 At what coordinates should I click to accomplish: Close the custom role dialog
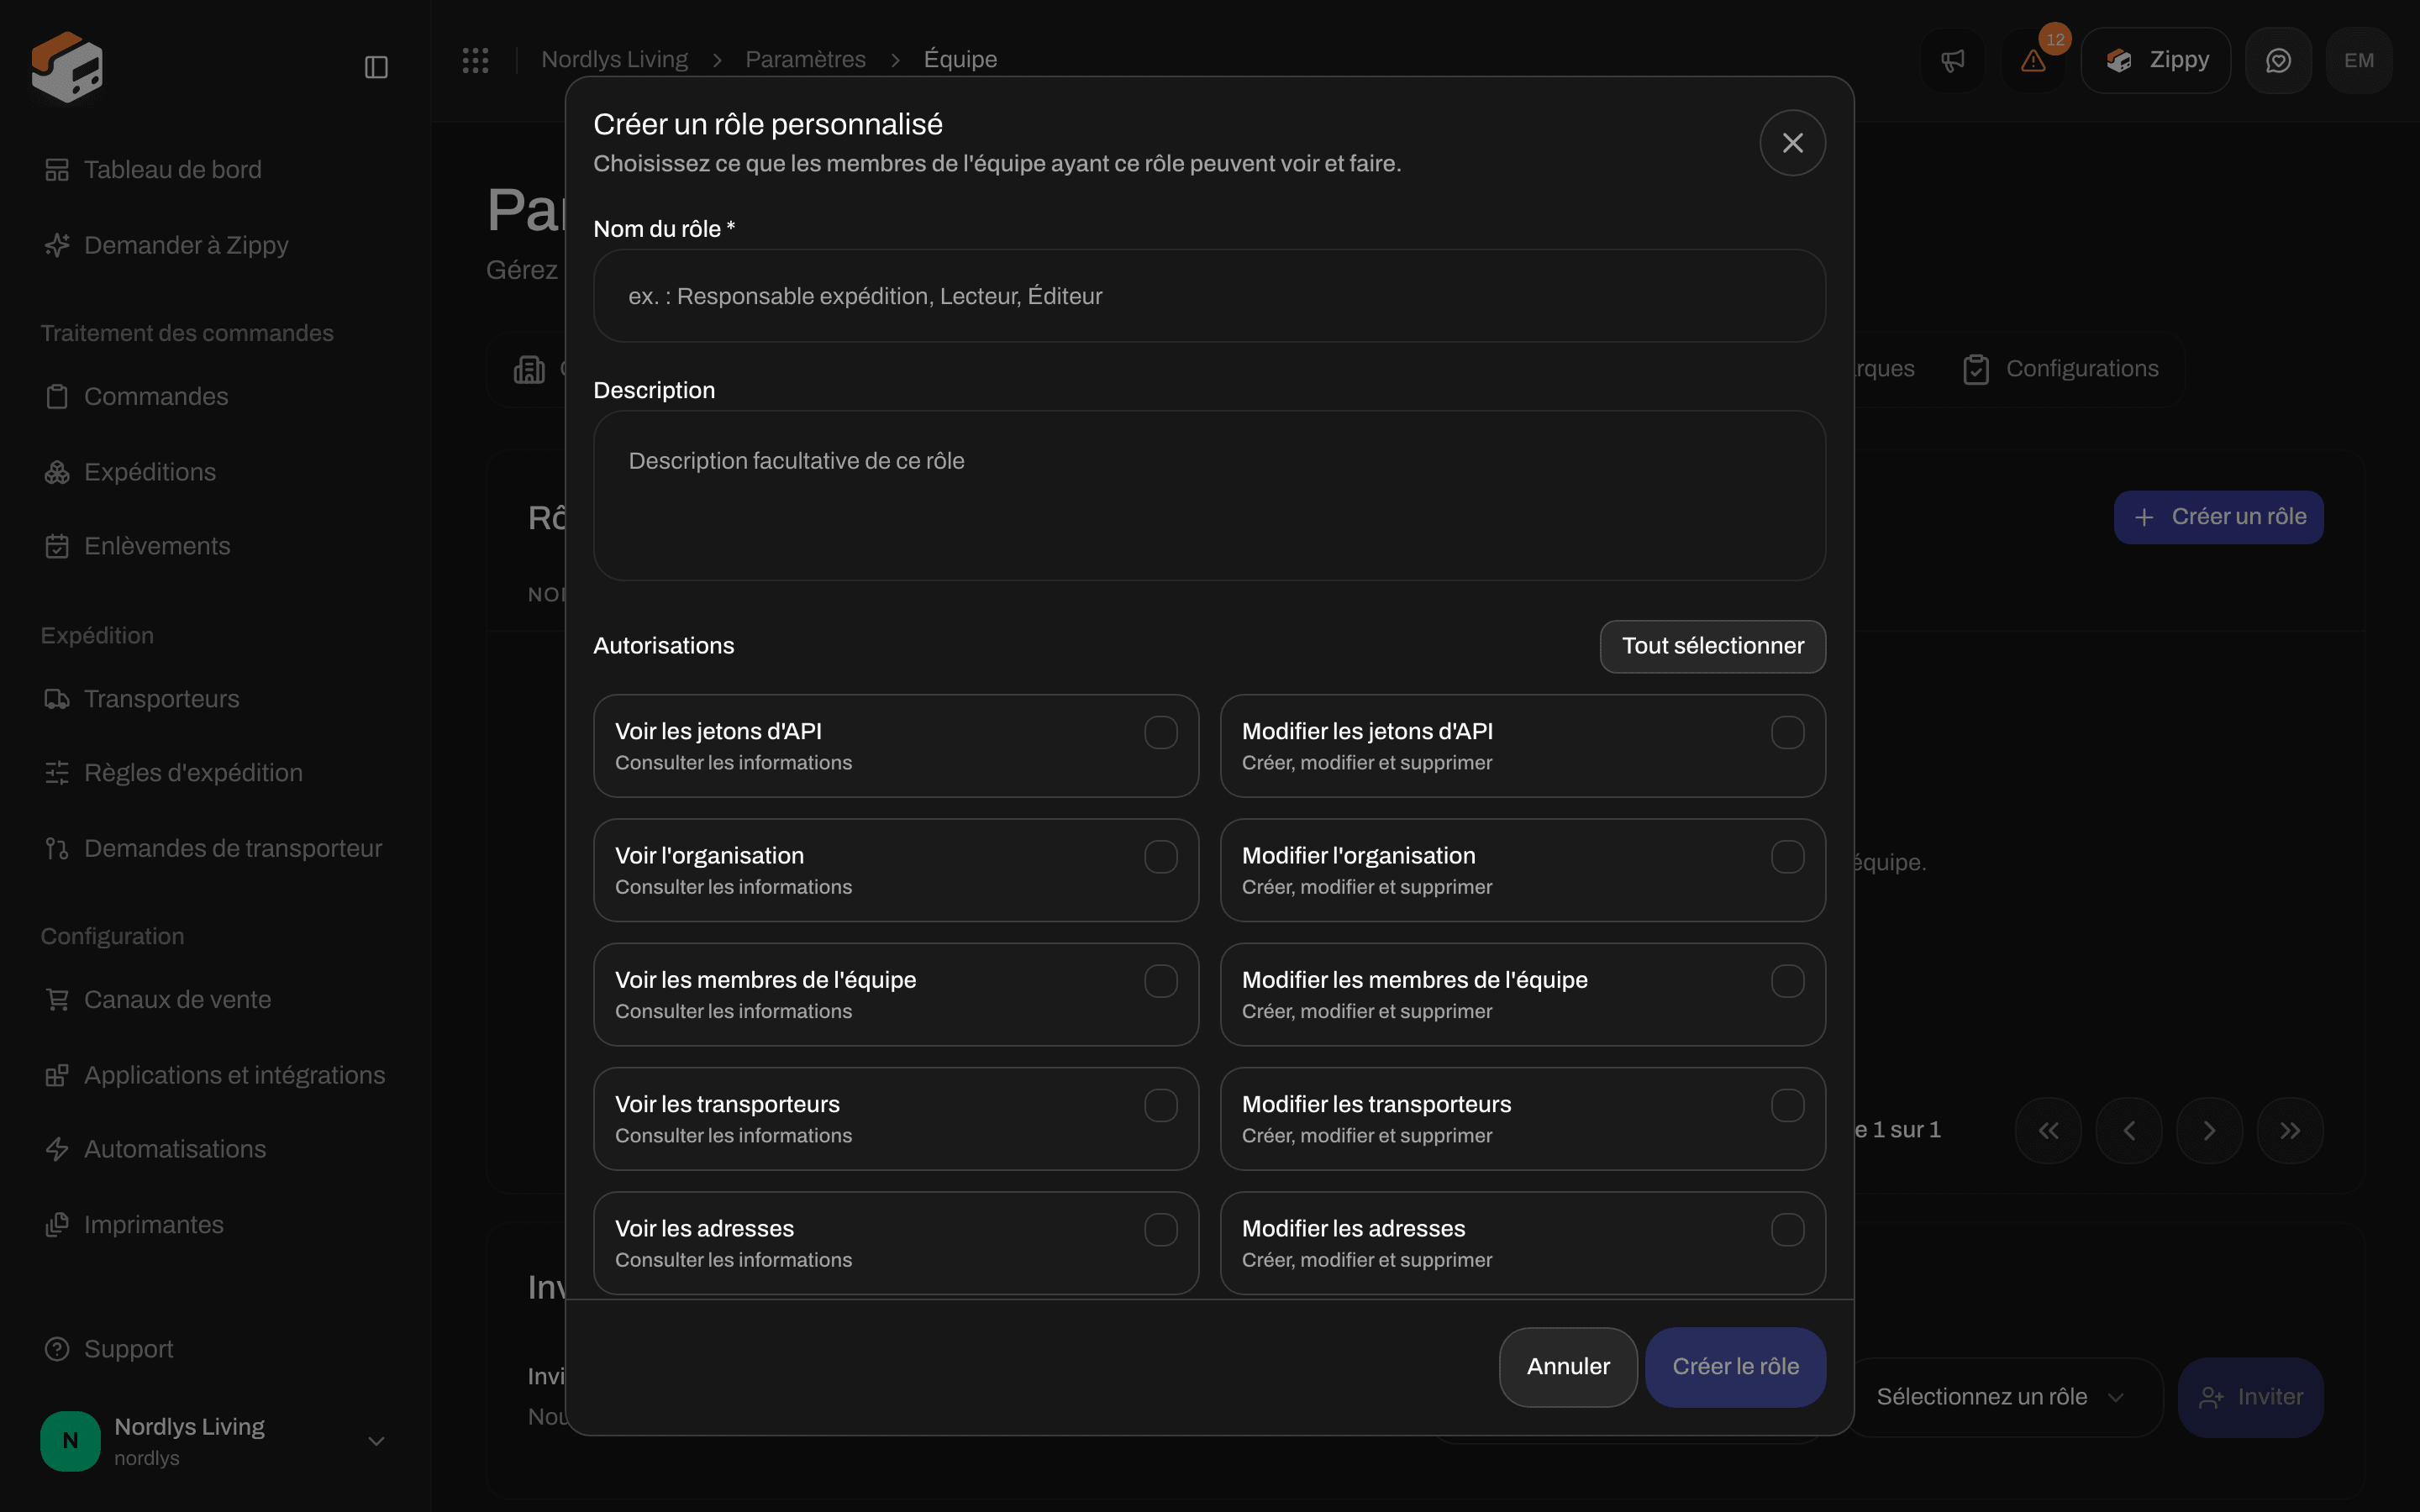[x=1792, y=143]
